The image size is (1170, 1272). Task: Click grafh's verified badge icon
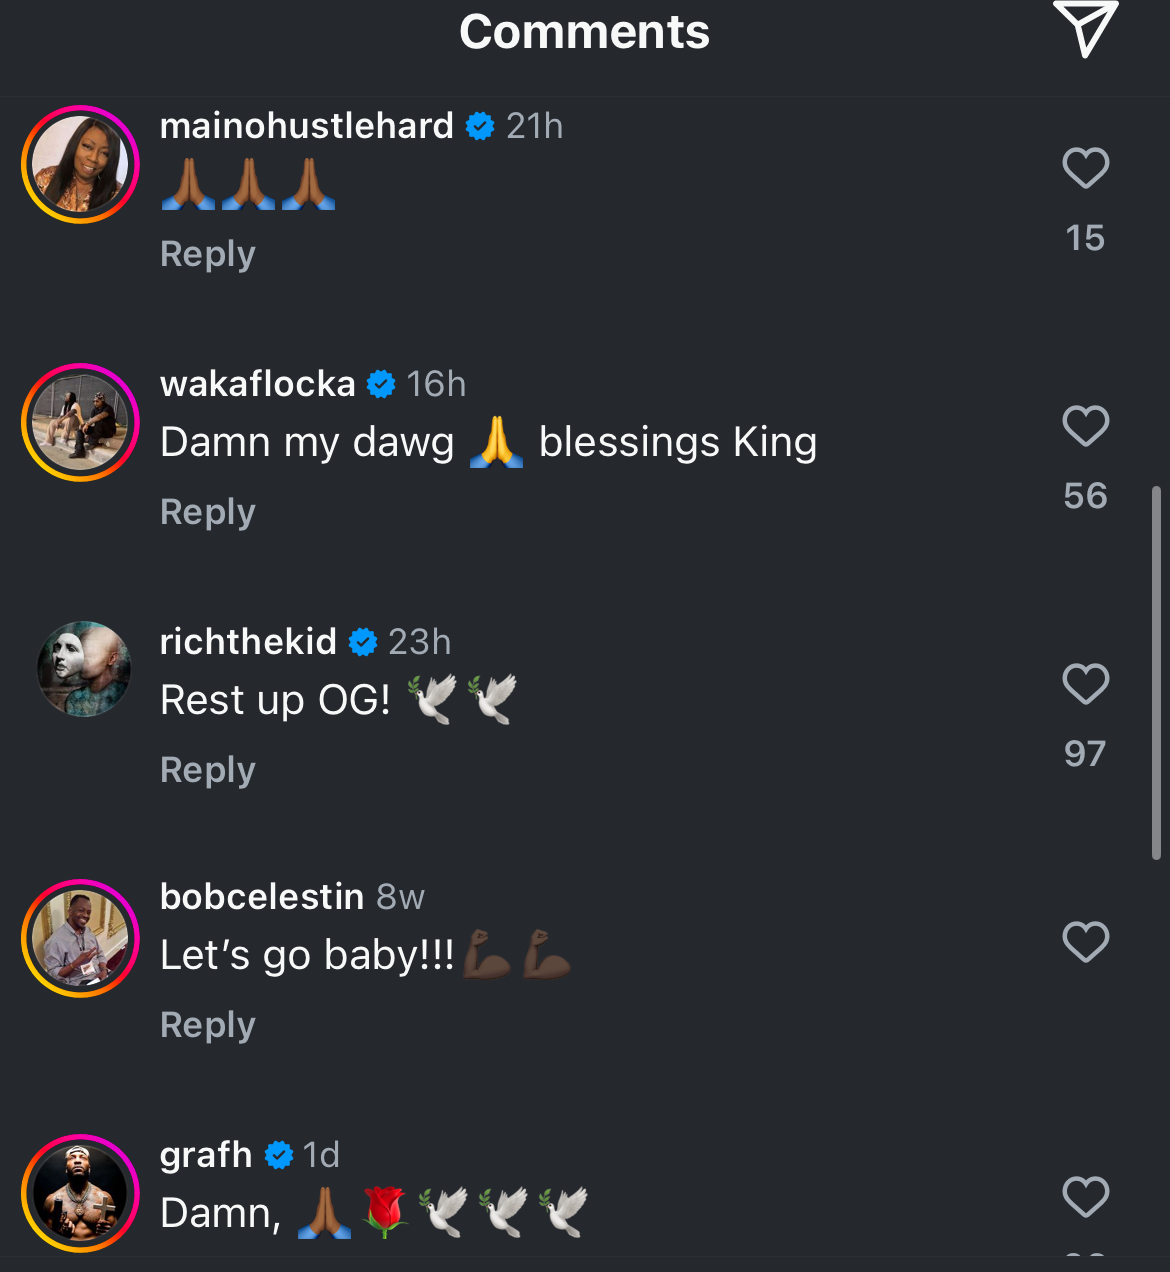[279, 1156]
